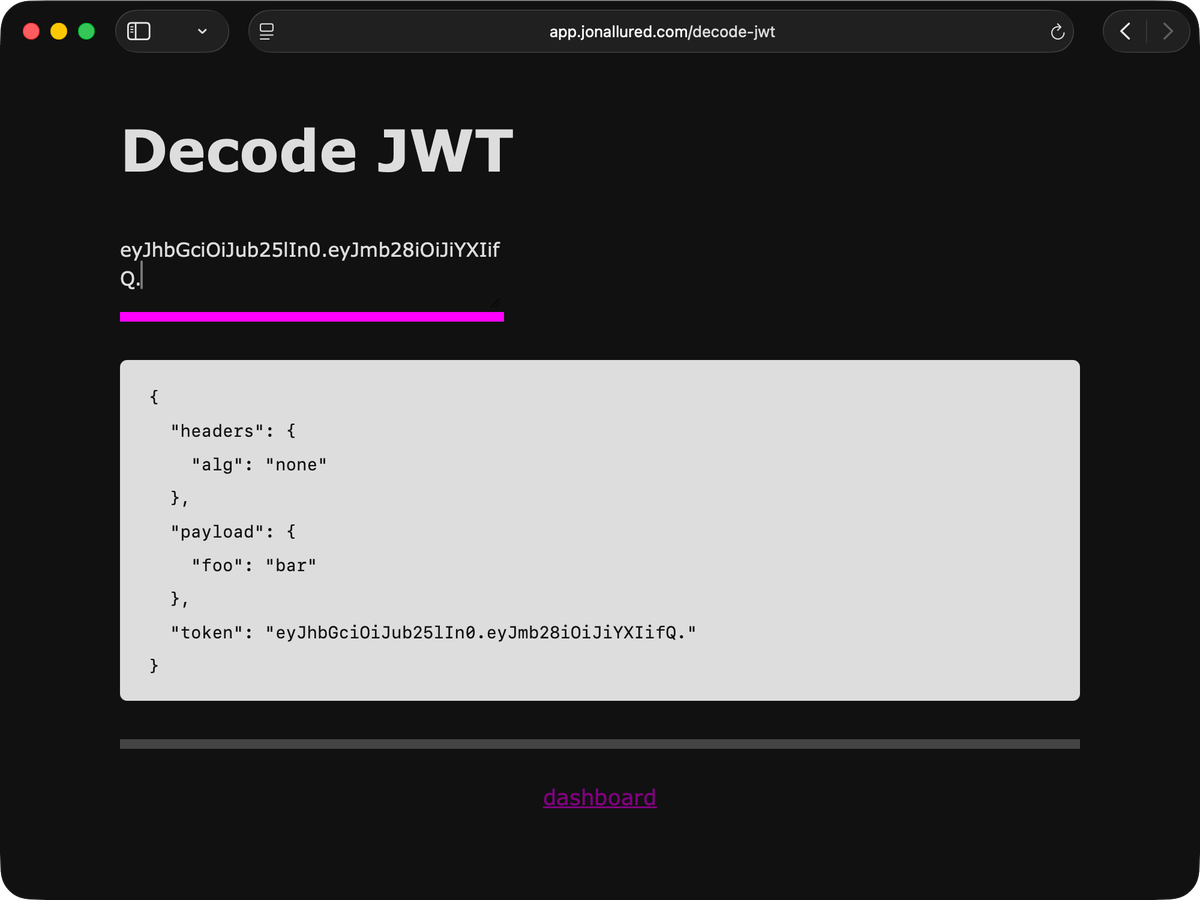This screenshot has height=900, width=1200.
Task: Click the gray divider bar below the output
Action: [x=599, y=743]
